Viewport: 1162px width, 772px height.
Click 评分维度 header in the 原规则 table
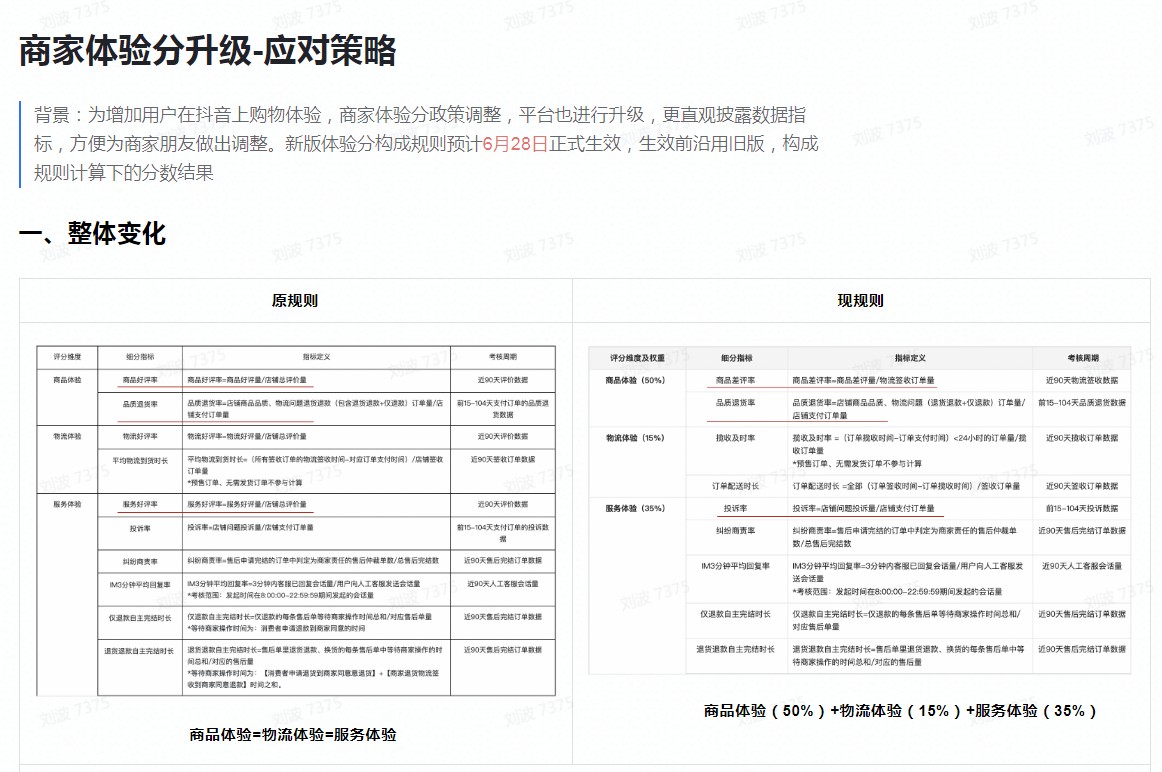pyautogui.click(x=67, y=357)
